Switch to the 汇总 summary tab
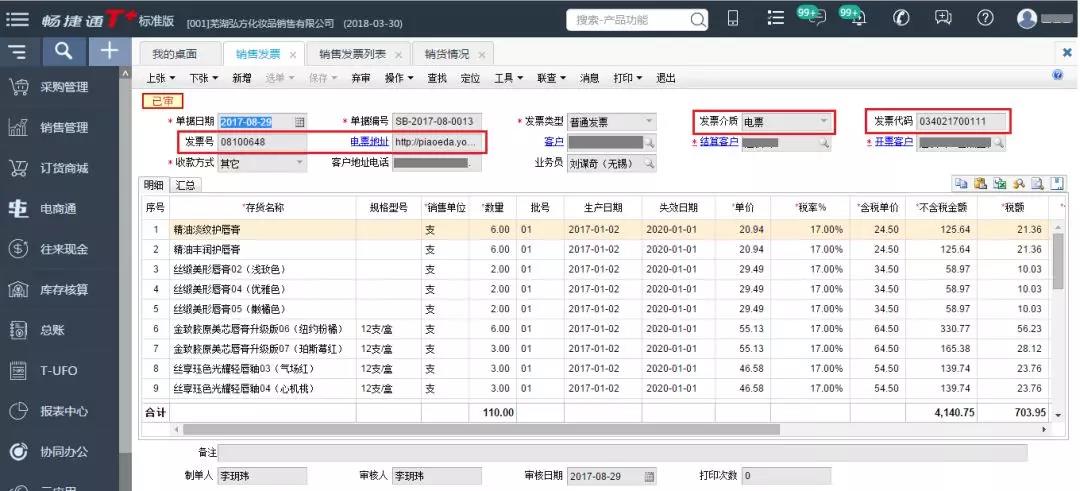Screen dimensions: 1080x491 pyautogui.click(x=185, y=185)
